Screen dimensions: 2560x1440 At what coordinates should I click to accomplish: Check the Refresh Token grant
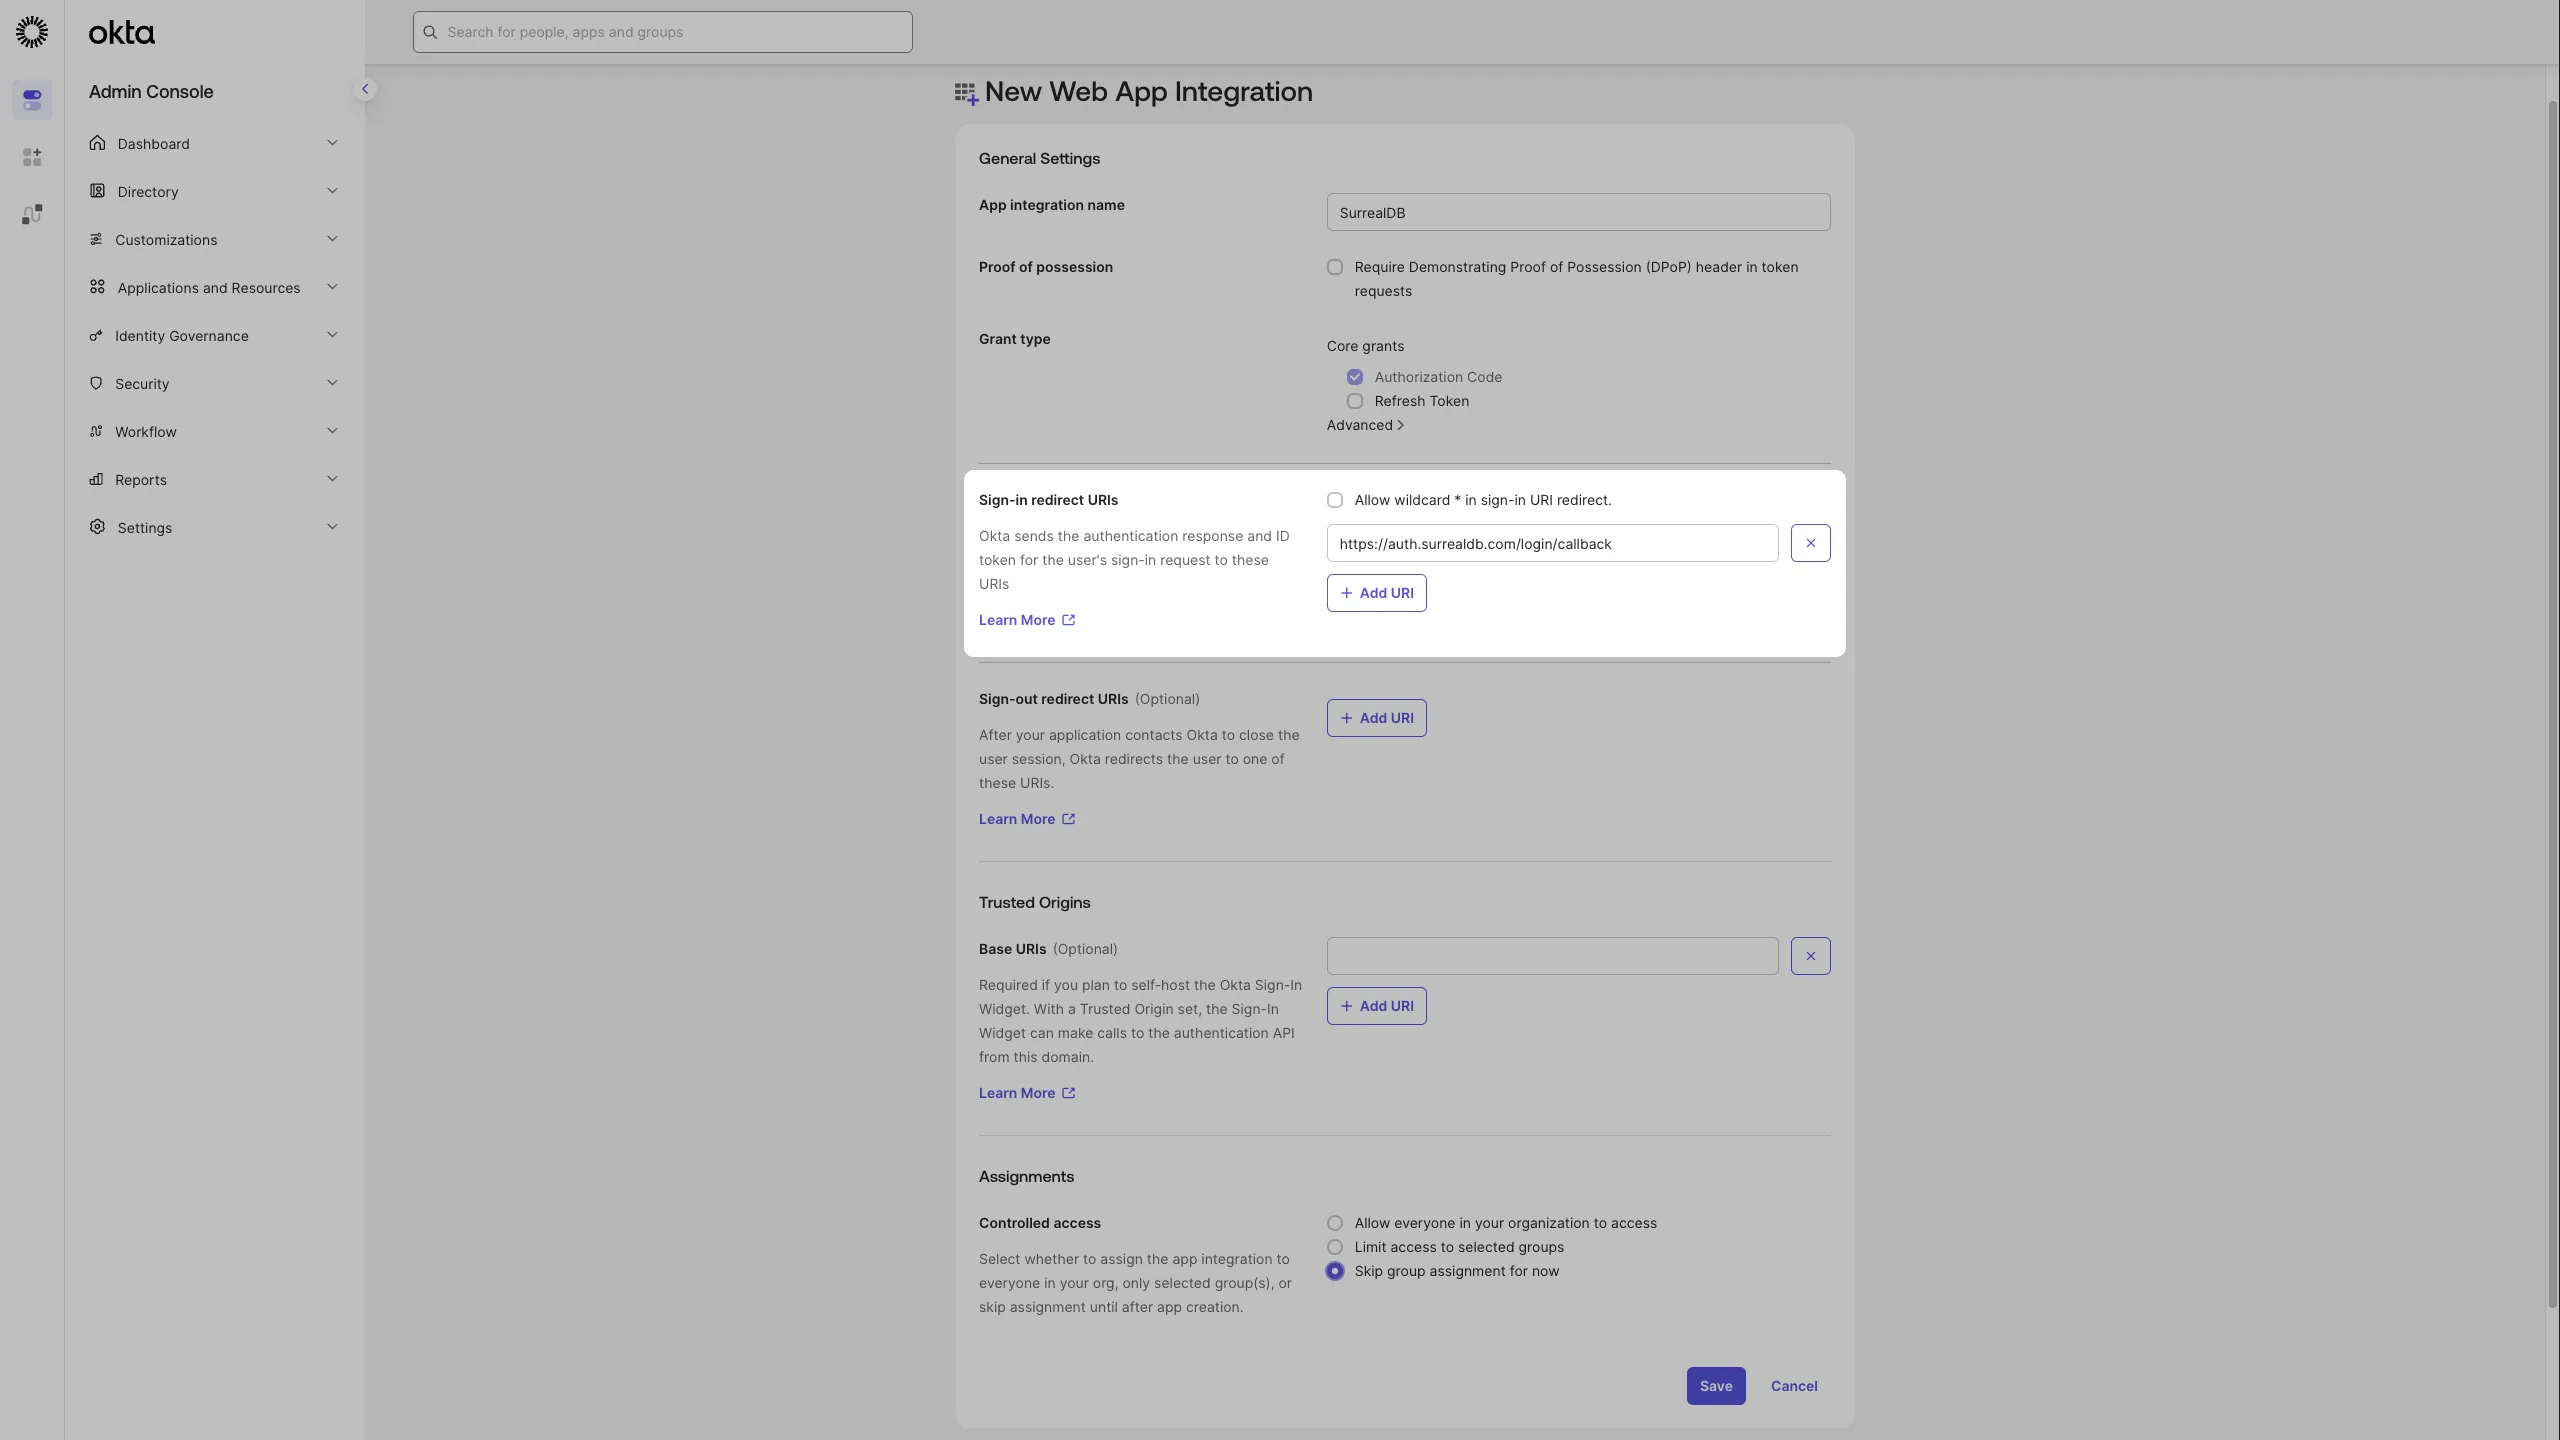pyautogui.click(x=1355, y=401)
